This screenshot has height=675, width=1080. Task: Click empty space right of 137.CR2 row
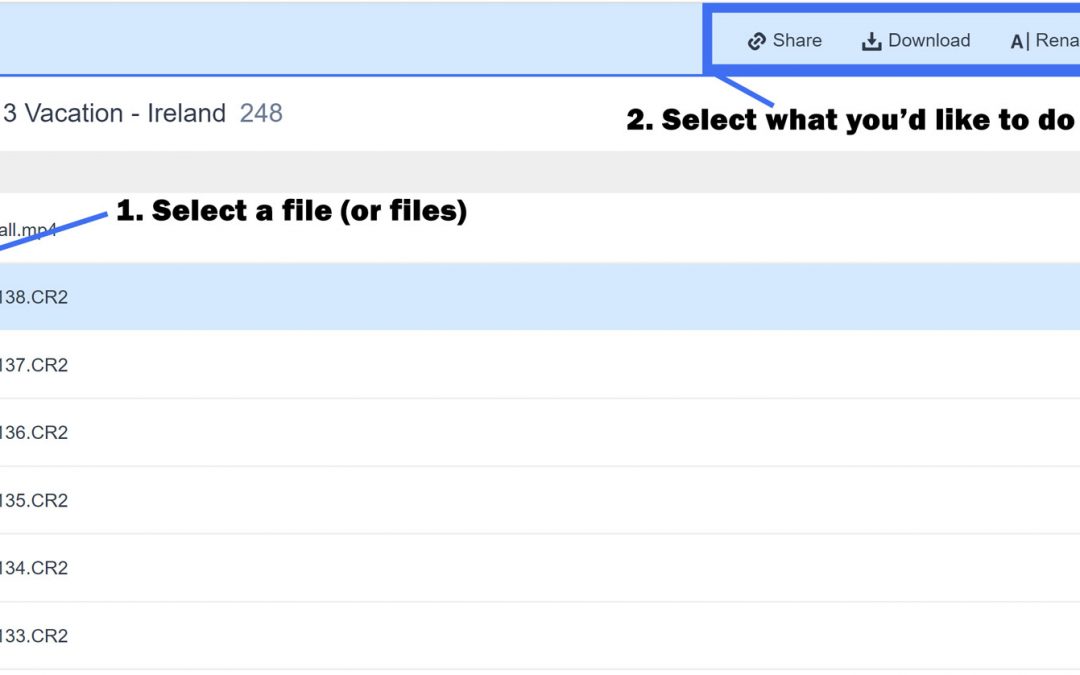coord(600,365)
